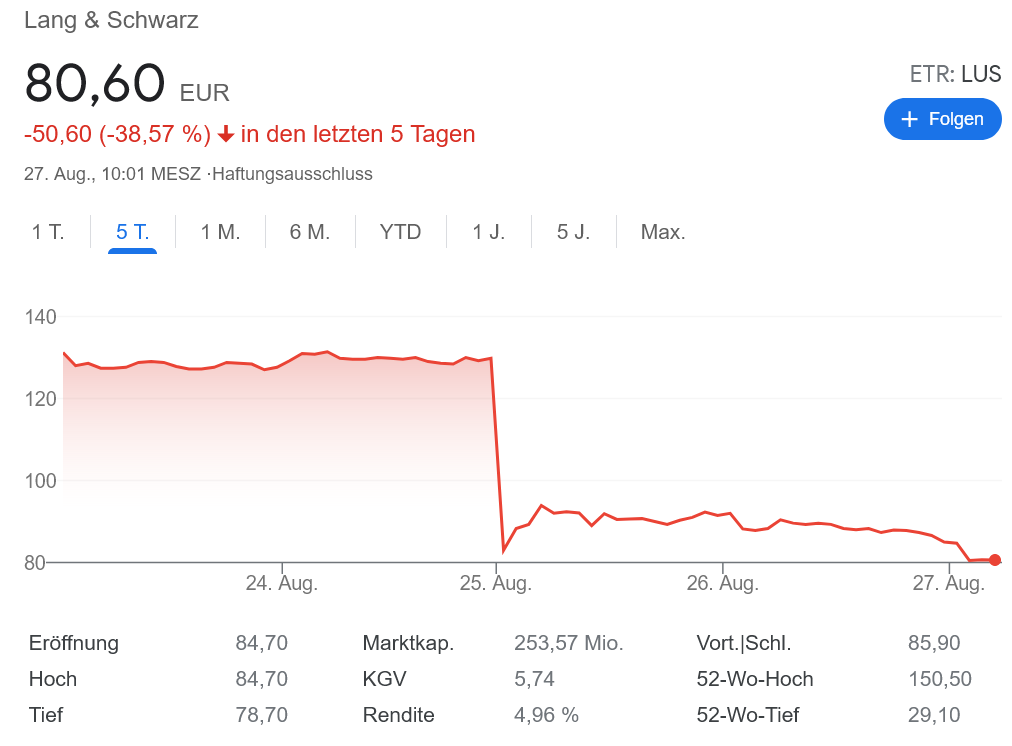The width and height of the screenshot is (1012, 746).
Task: Switch to the 6 M. chart range
Action: (x=310, y=232)
